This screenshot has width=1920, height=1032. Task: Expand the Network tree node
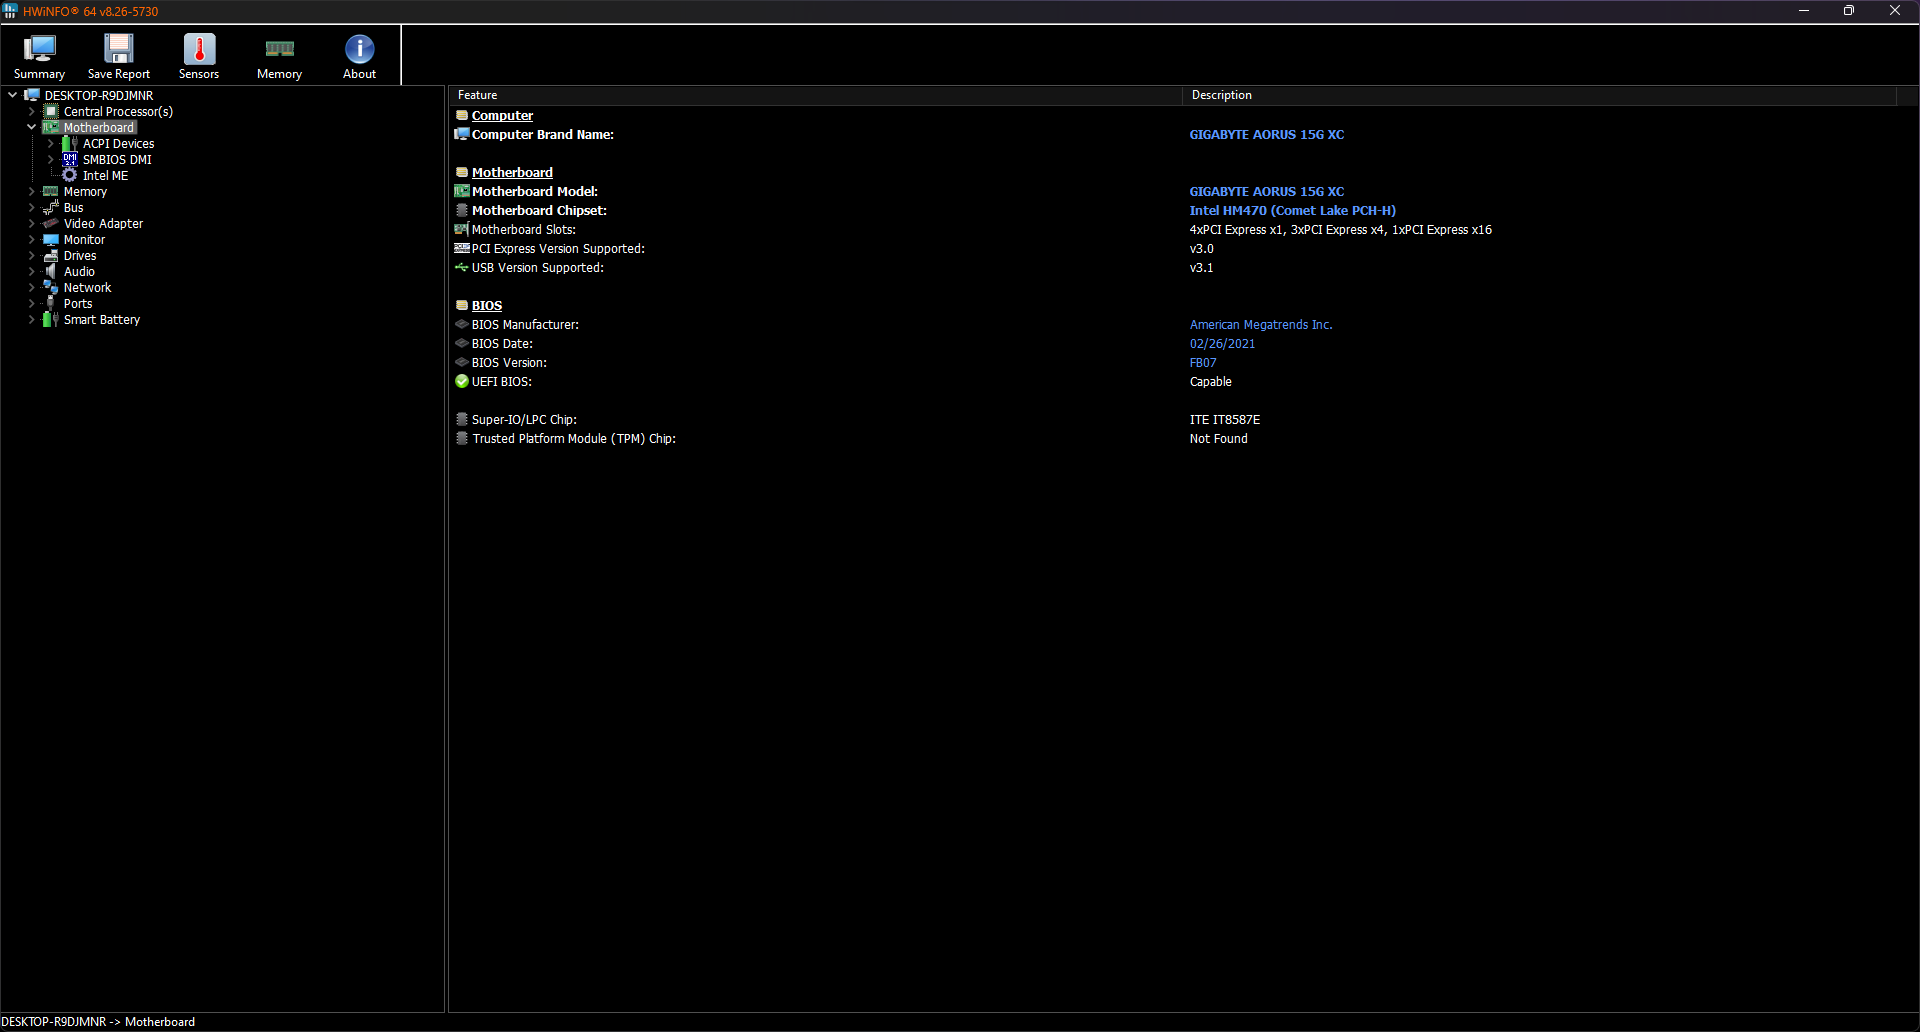click(31, 288)
